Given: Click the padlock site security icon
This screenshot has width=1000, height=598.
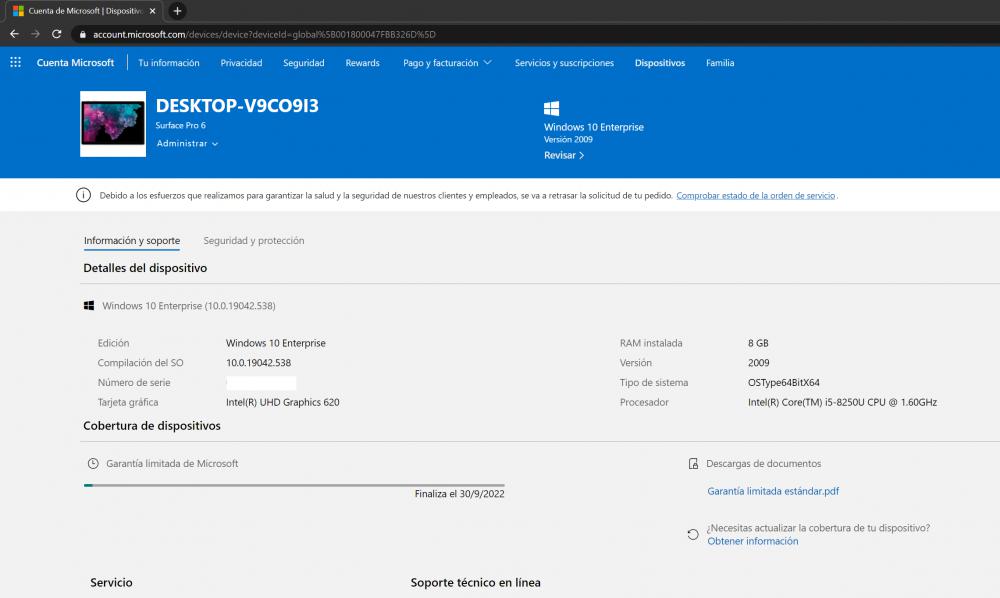Looking at the screenshot, I should (82, 34).
